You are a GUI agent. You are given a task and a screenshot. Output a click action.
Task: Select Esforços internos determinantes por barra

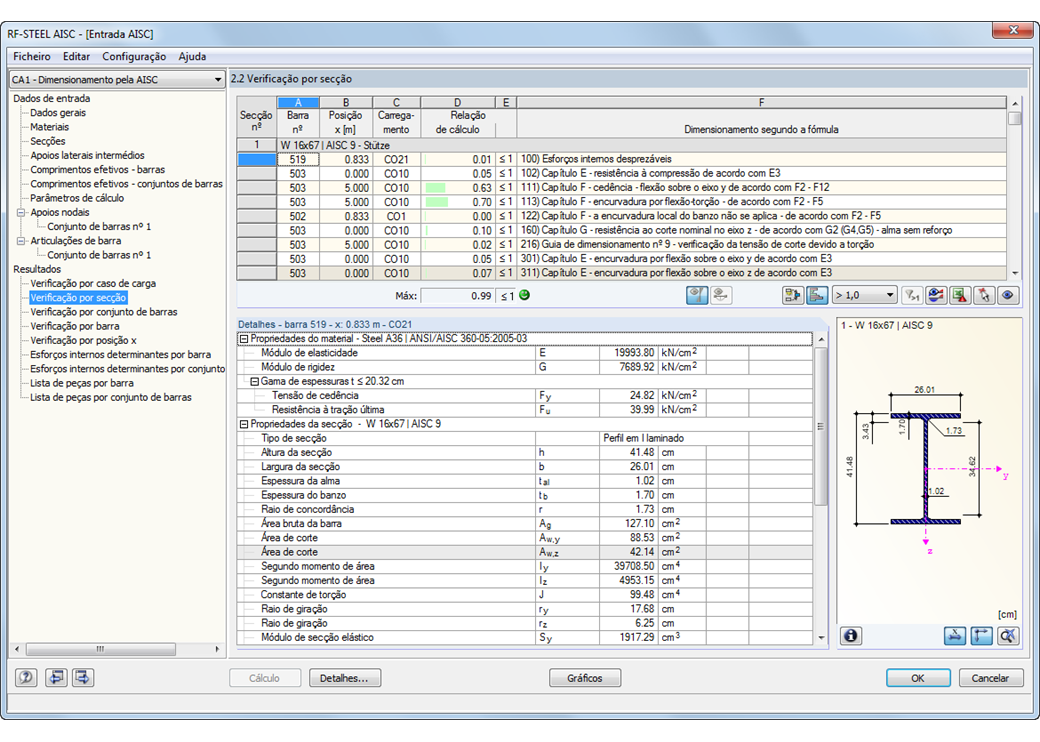click(120, 355)
